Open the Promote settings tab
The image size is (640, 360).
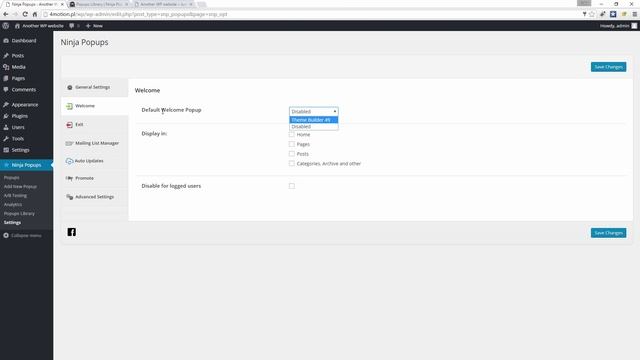[x=95, y=178]
